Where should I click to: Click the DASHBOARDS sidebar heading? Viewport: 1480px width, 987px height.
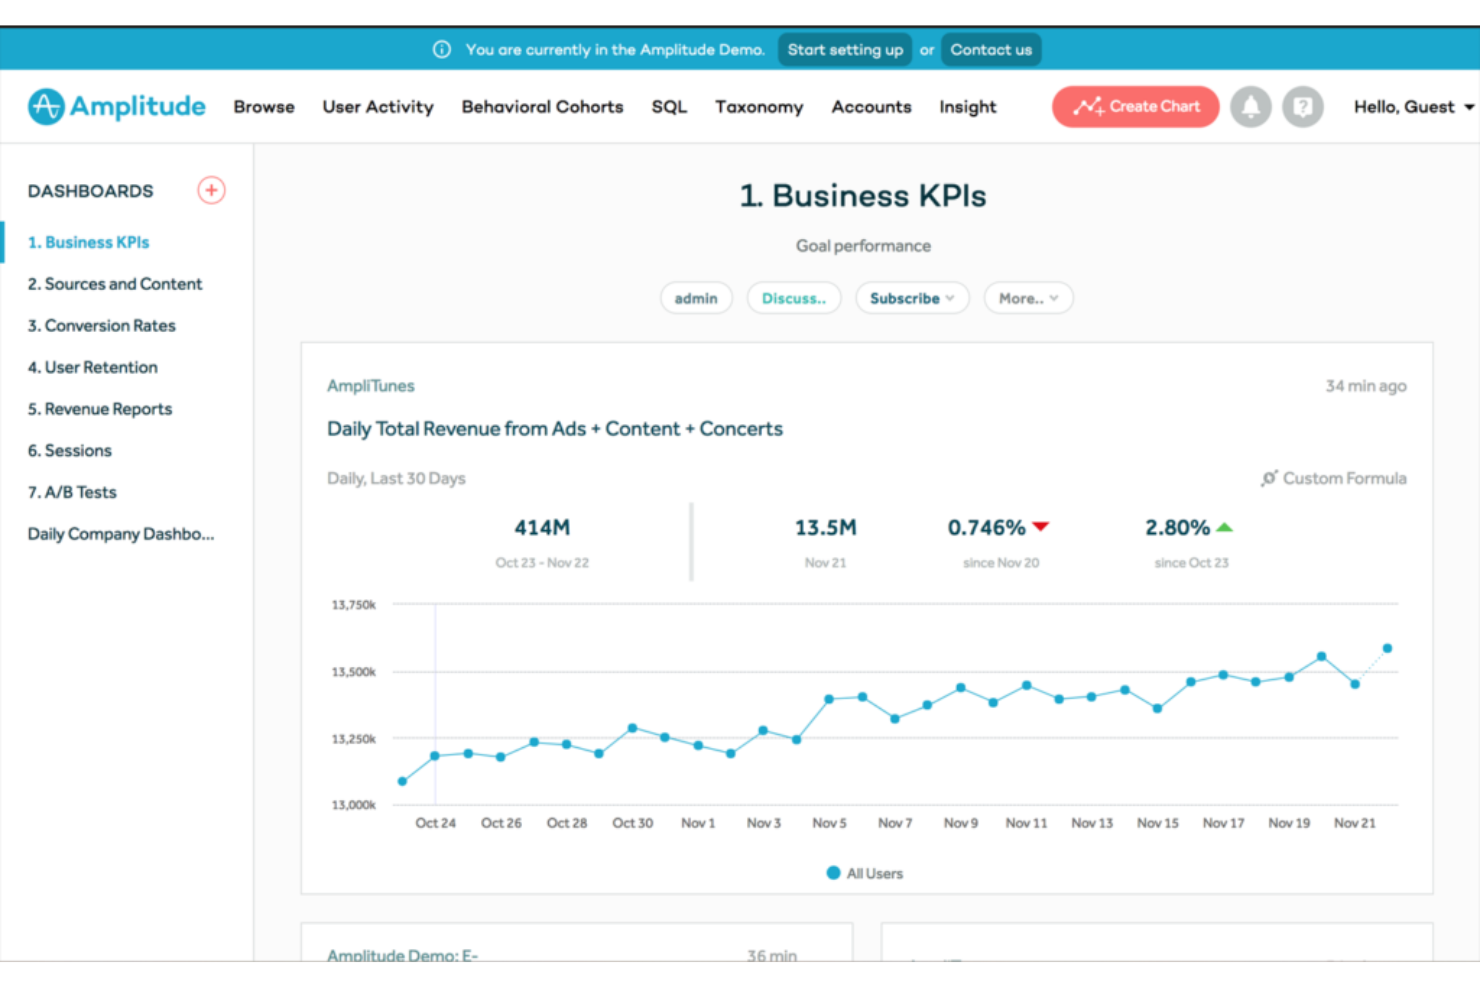pyautogui.click(x=90, y=191)
